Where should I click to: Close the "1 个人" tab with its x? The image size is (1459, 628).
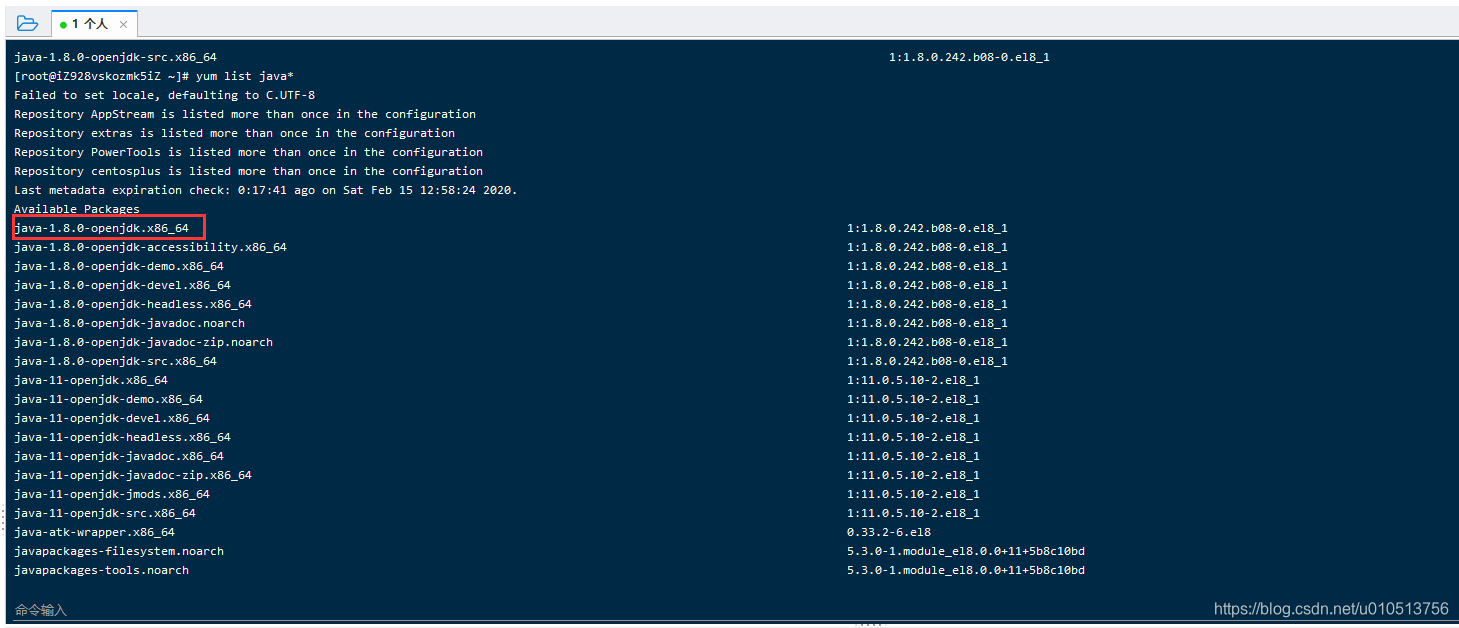point(123,24)
